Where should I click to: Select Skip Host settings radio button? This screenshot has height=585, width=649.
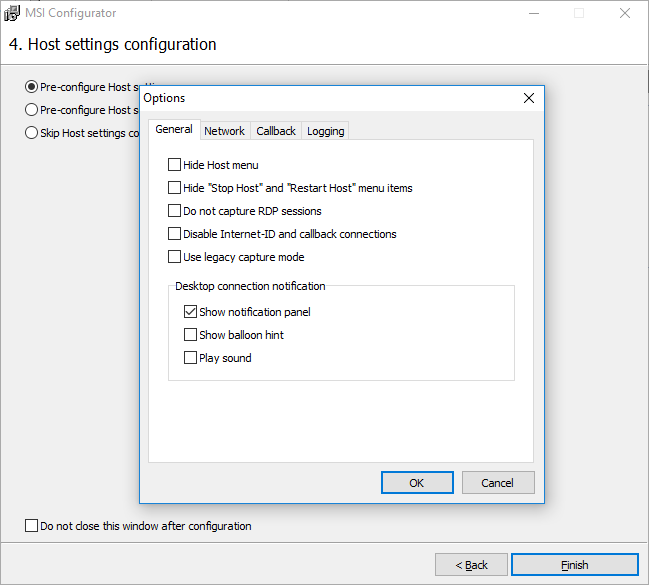[32, 133]
